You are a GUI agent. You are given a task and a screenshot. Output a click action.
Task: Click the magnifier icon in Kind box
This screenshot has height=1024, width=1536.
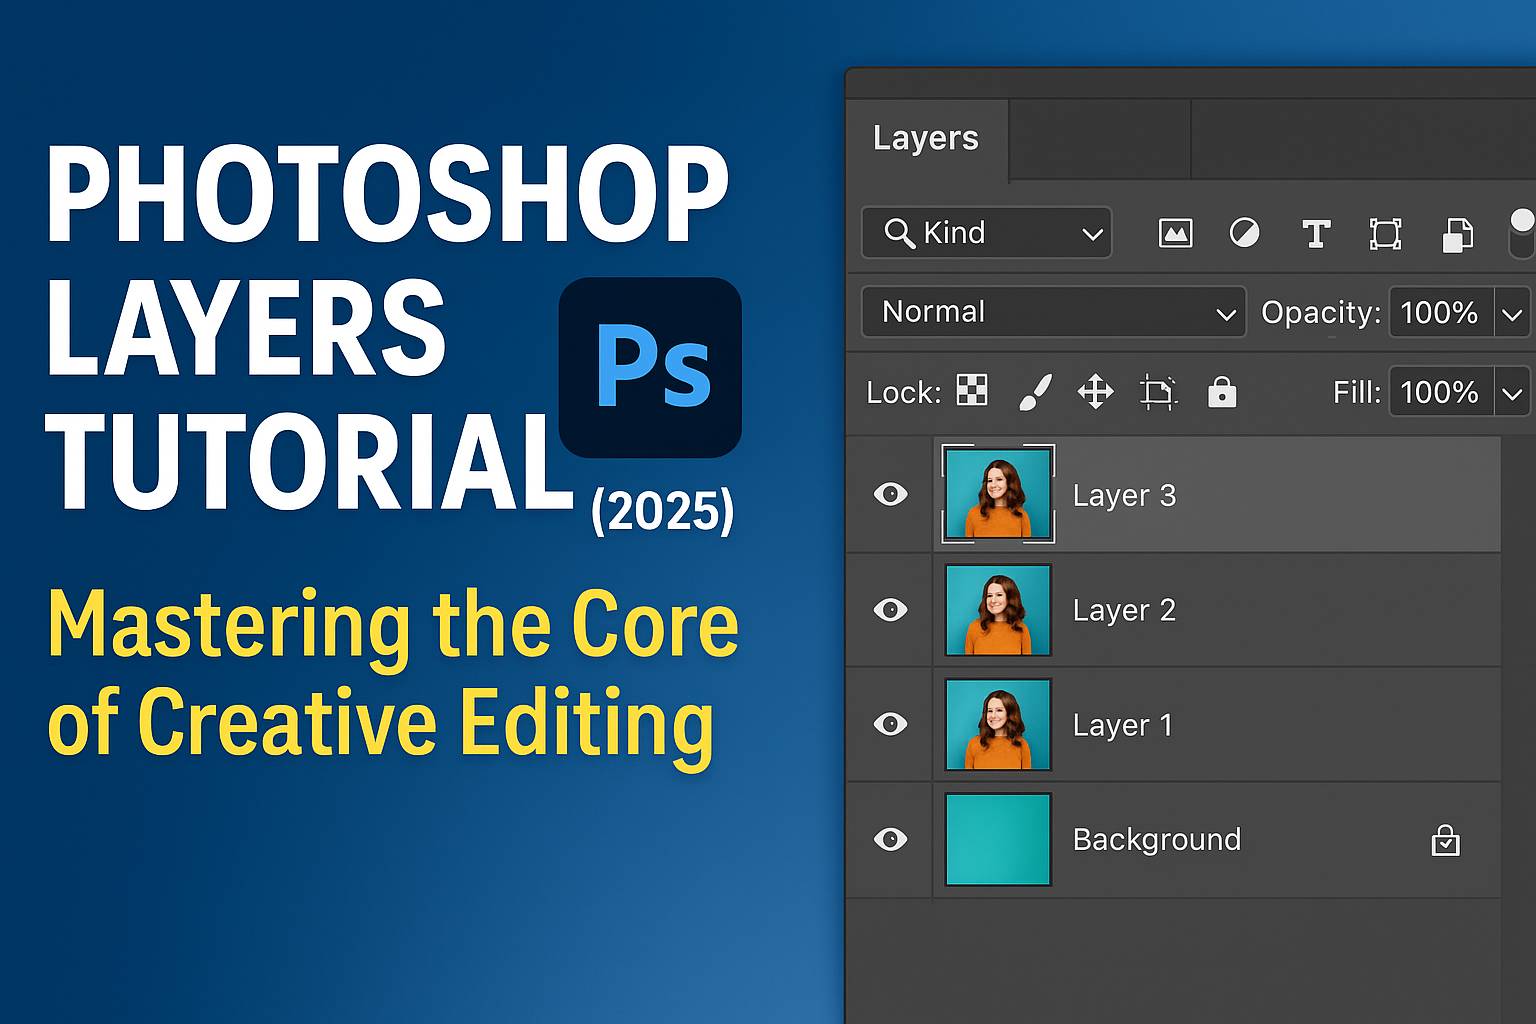click(899, 233)
